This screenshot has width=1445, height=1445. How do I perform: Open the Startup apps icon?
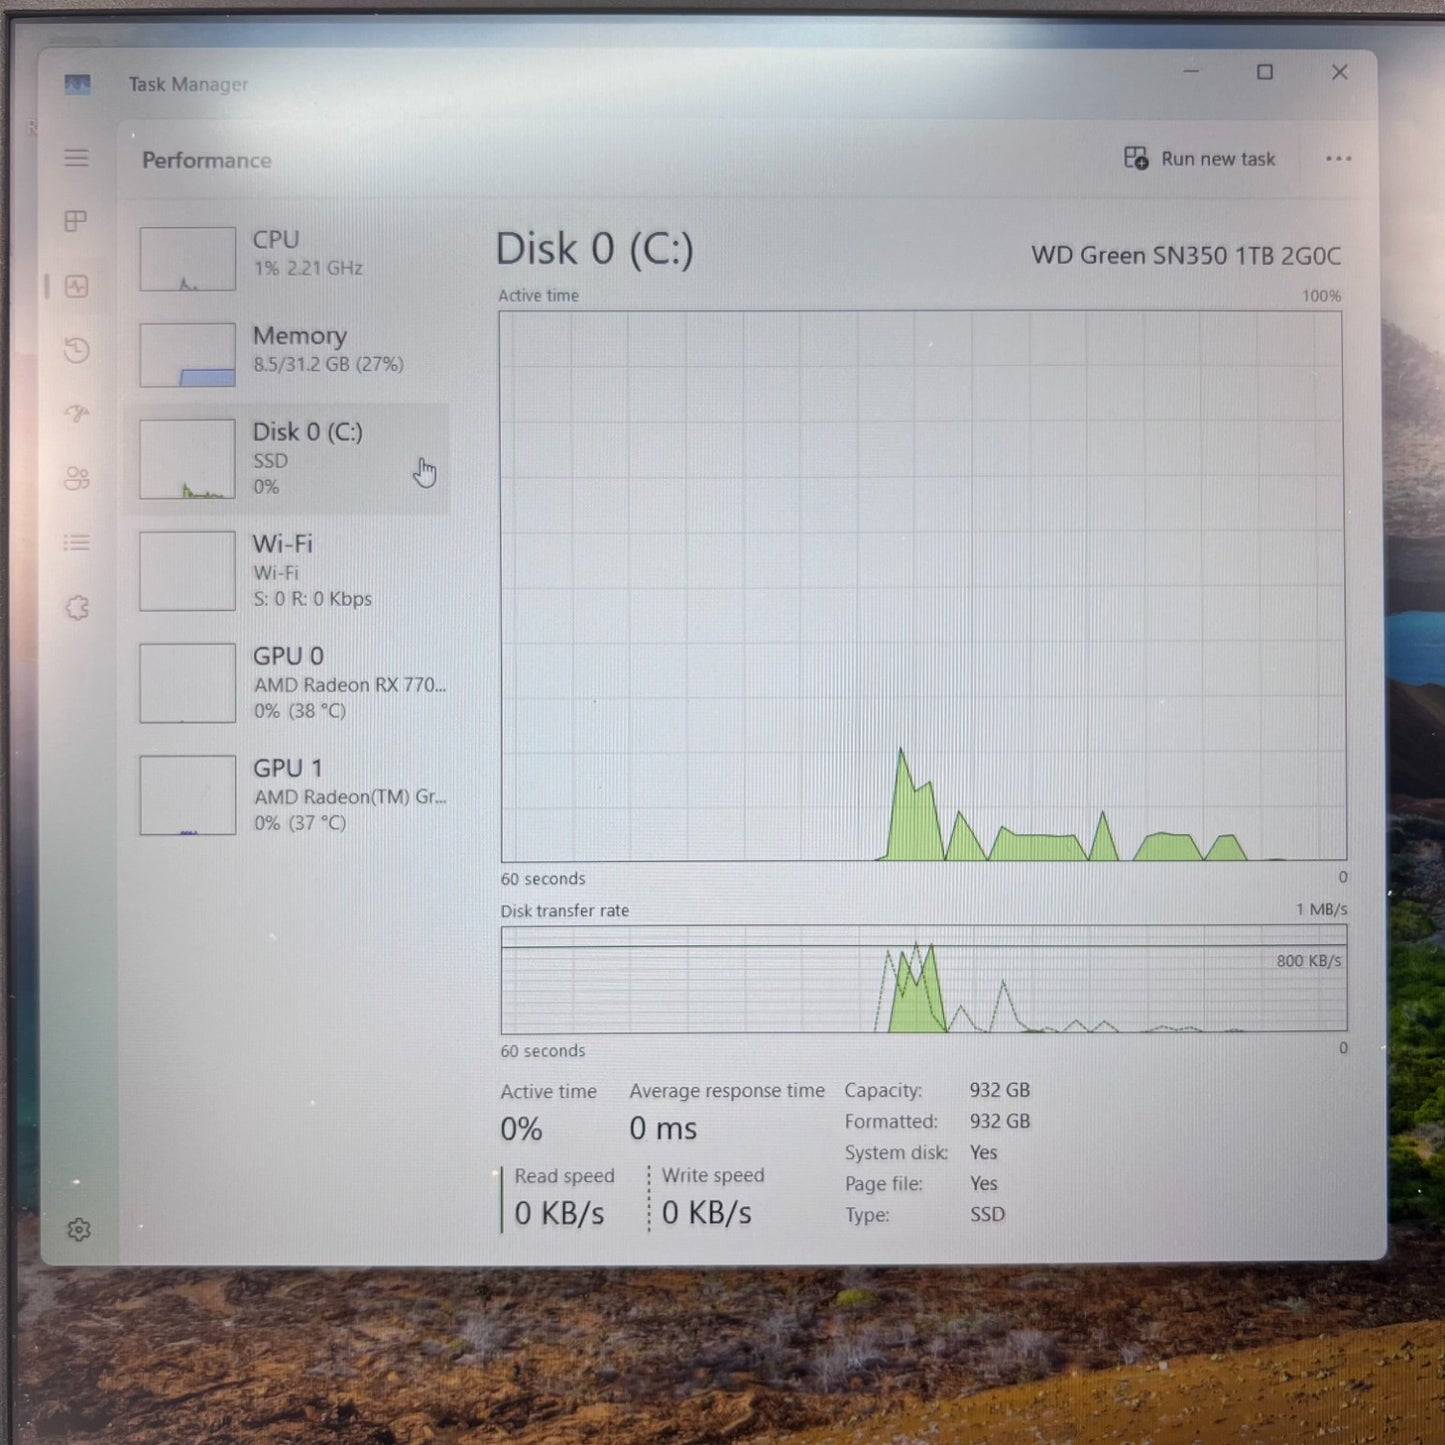pos(77,414)
